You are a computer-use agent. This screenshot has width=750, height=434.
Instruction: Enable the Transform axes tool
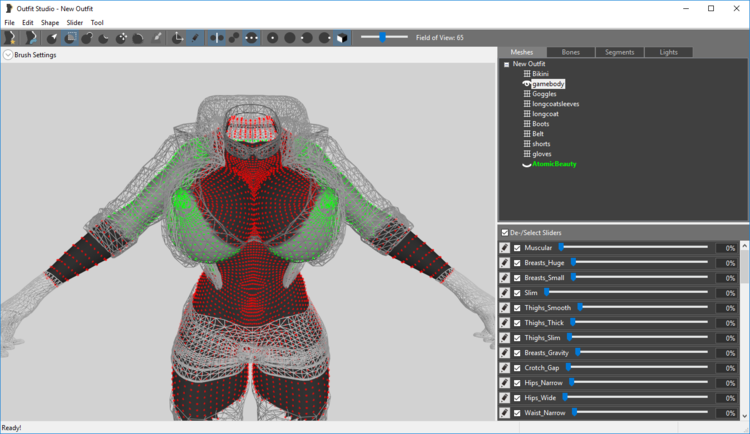tap(177, 38)
